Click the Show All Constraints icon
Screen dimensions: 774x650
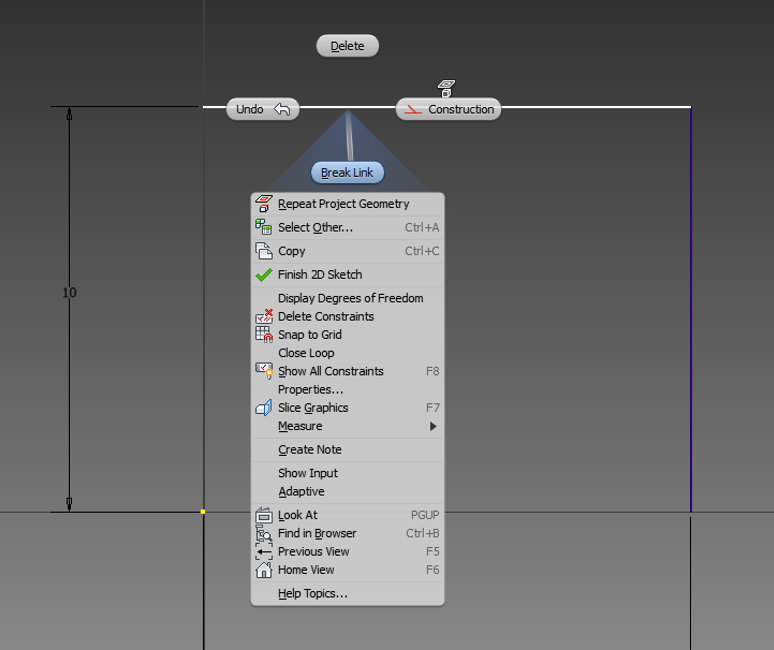264,371
